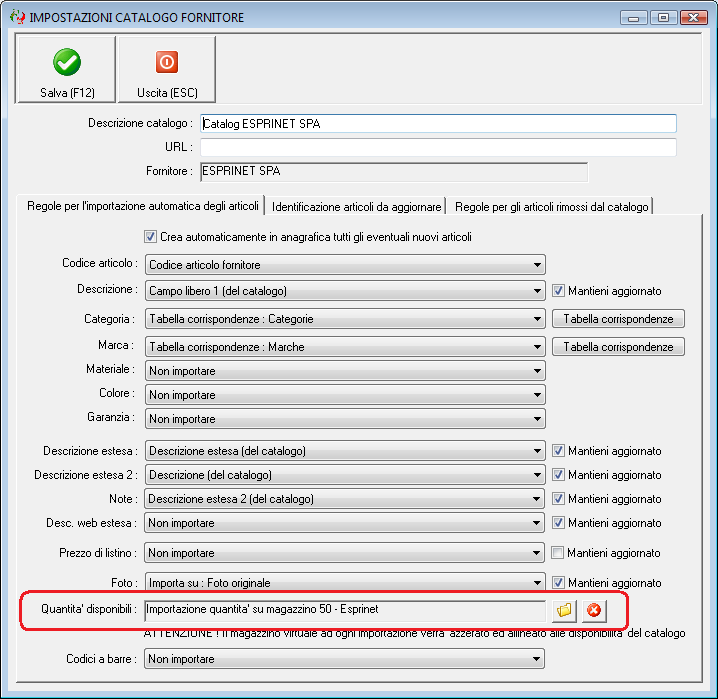Open the Foto dropdown
Image resolution: width=718 pixels, height=699 pixels.
pos(345,581)
